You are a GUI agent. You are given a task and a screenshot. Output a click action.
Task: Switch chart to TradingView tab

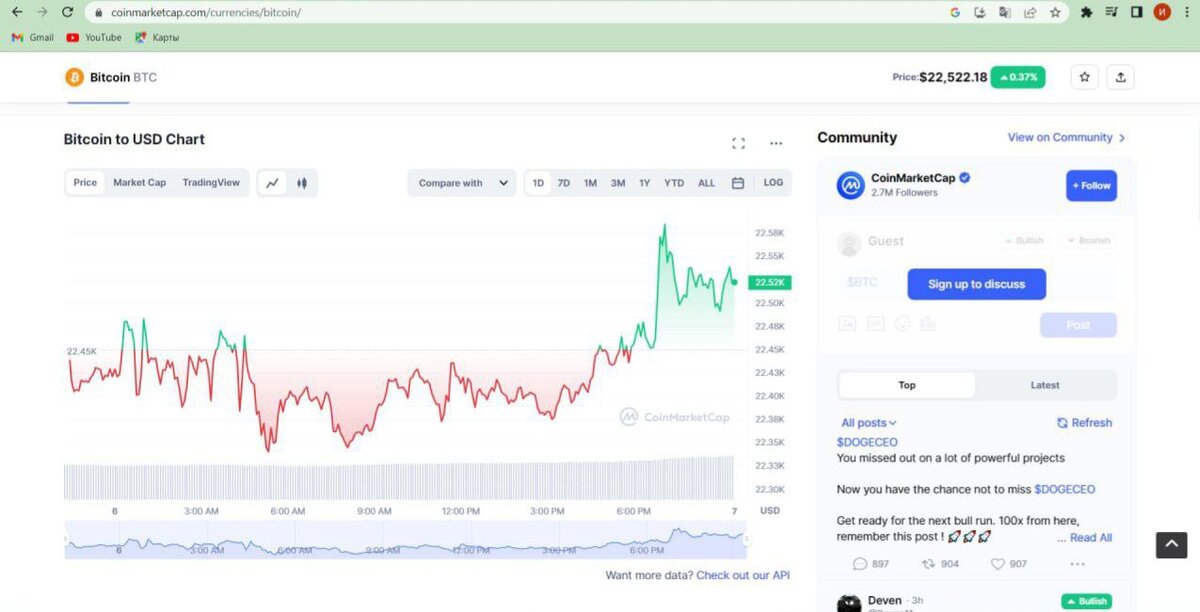tap(211, 183)
